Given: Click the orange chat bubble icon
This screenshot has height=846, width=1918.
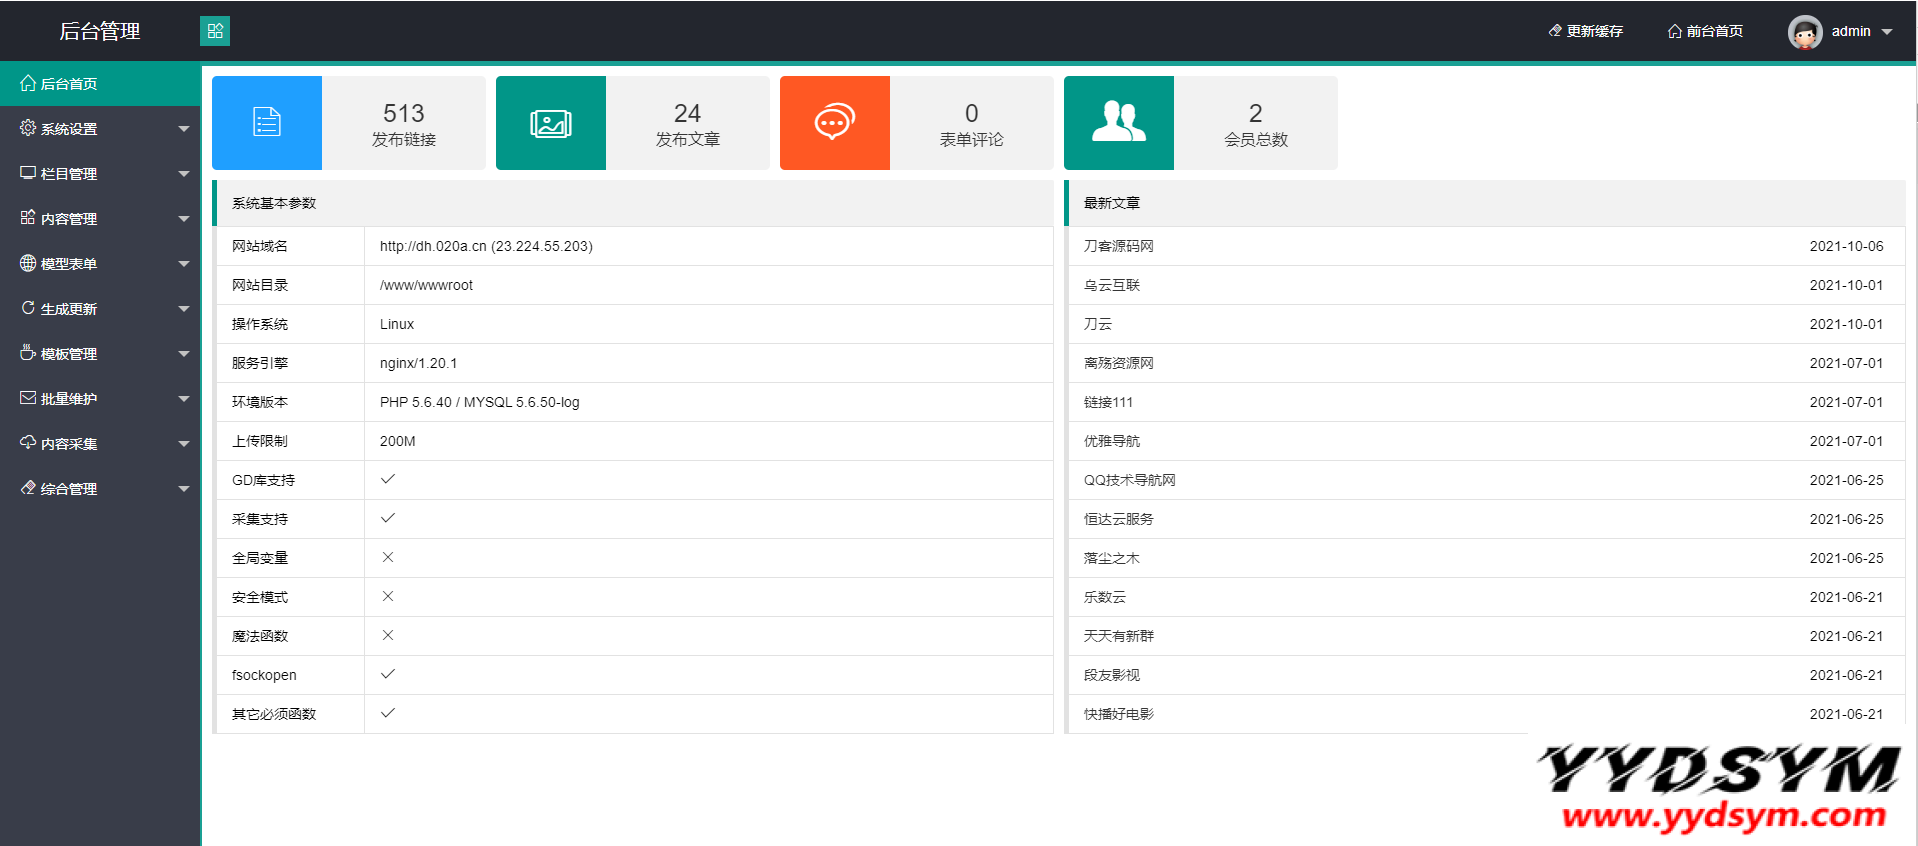Looking at the screenshot, I should pos(834,123).
